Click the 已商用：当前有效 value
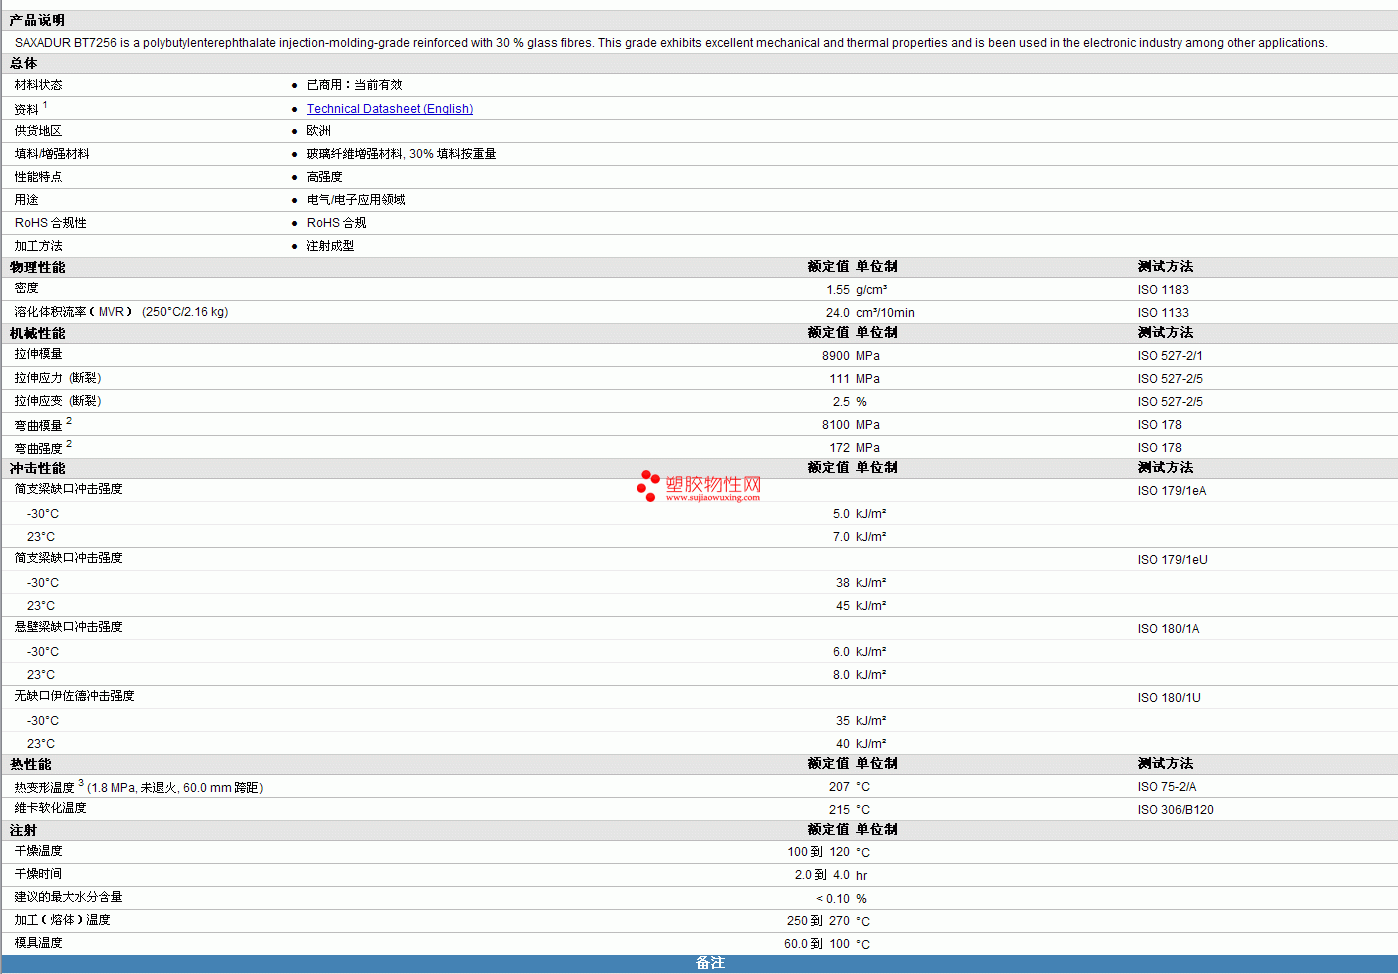This screenshot has width=1398, height=974. [x=354, y=85]
